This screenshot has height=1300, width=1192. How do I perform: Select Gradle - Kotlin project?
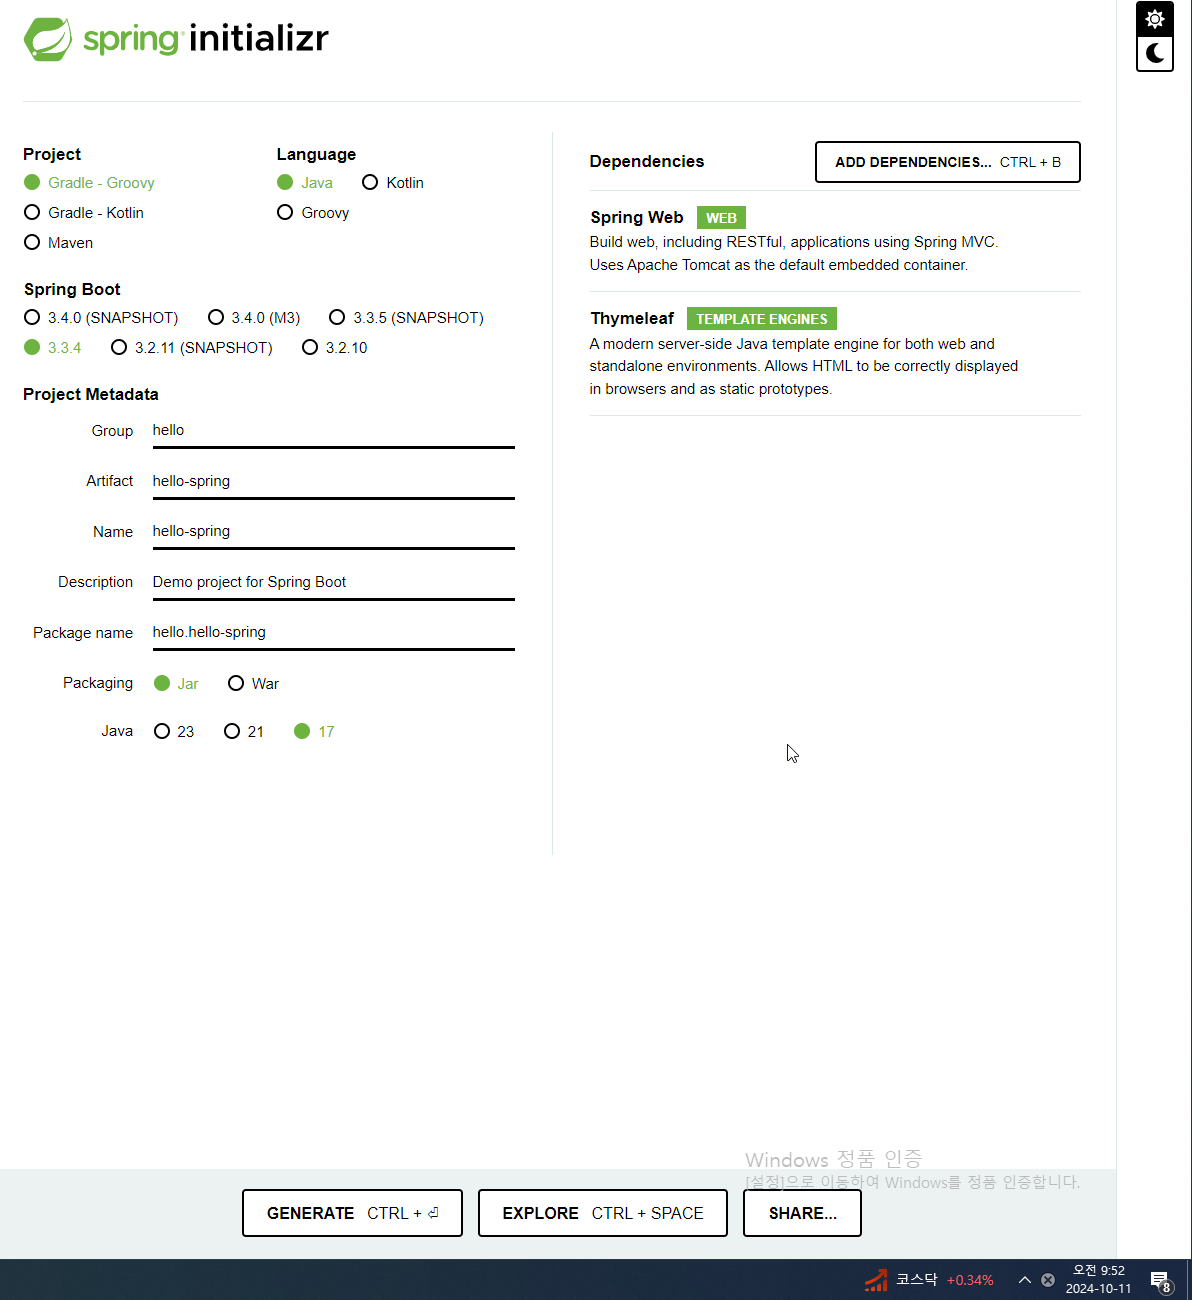[84, 213]
